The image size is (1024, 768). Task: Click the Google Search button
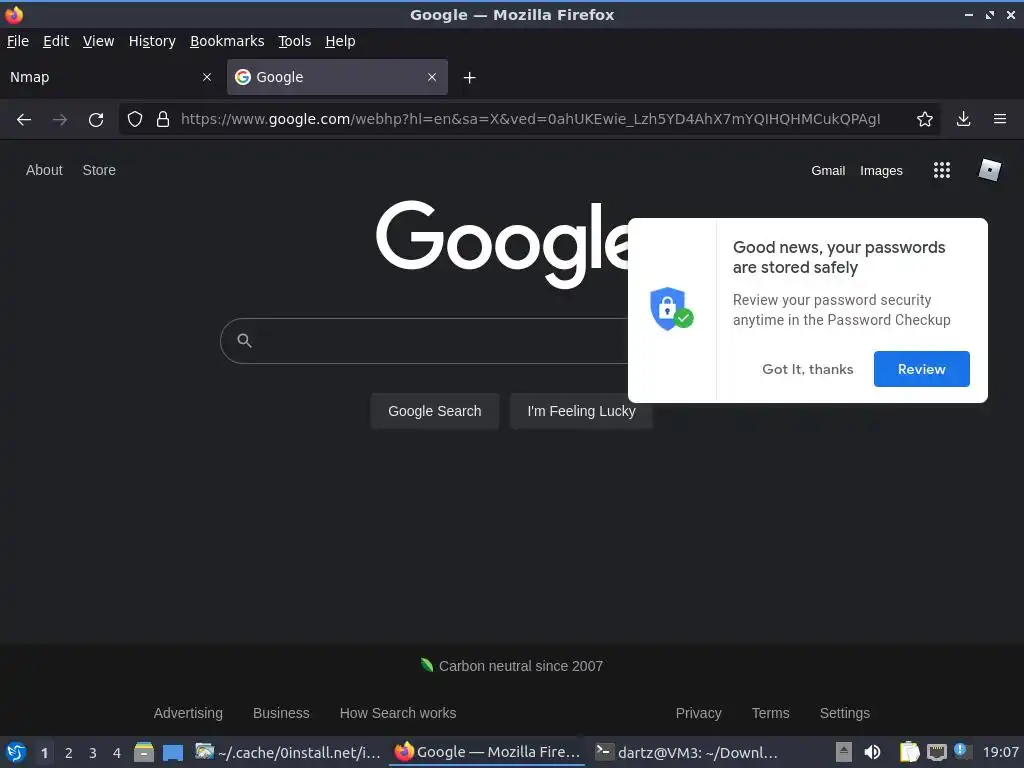pyautogui.click(x=434, y=411)
